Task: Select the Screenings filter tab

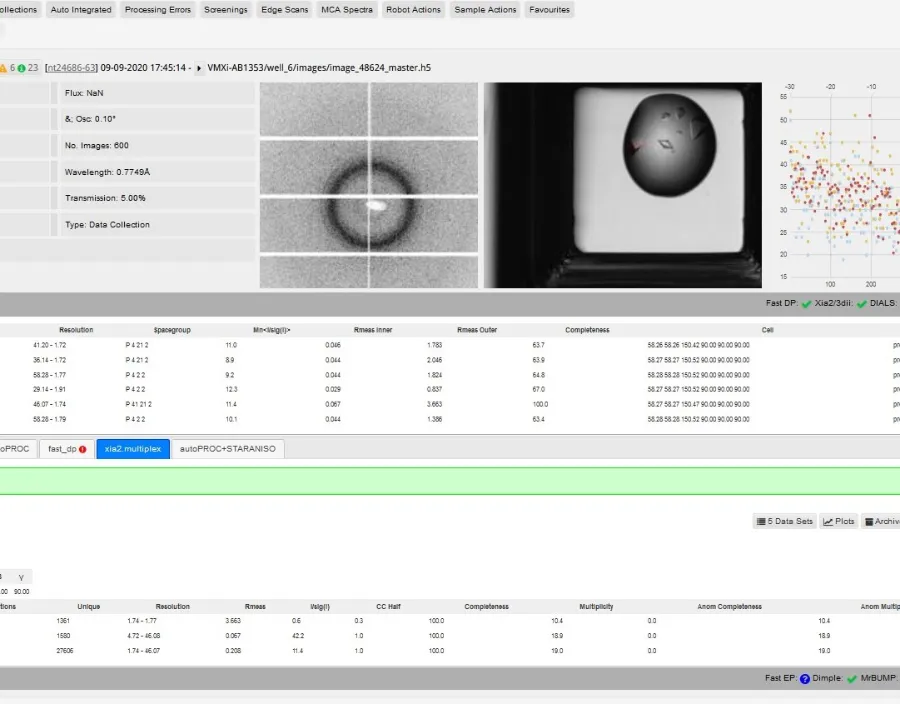Action: [x=226, y=10]
